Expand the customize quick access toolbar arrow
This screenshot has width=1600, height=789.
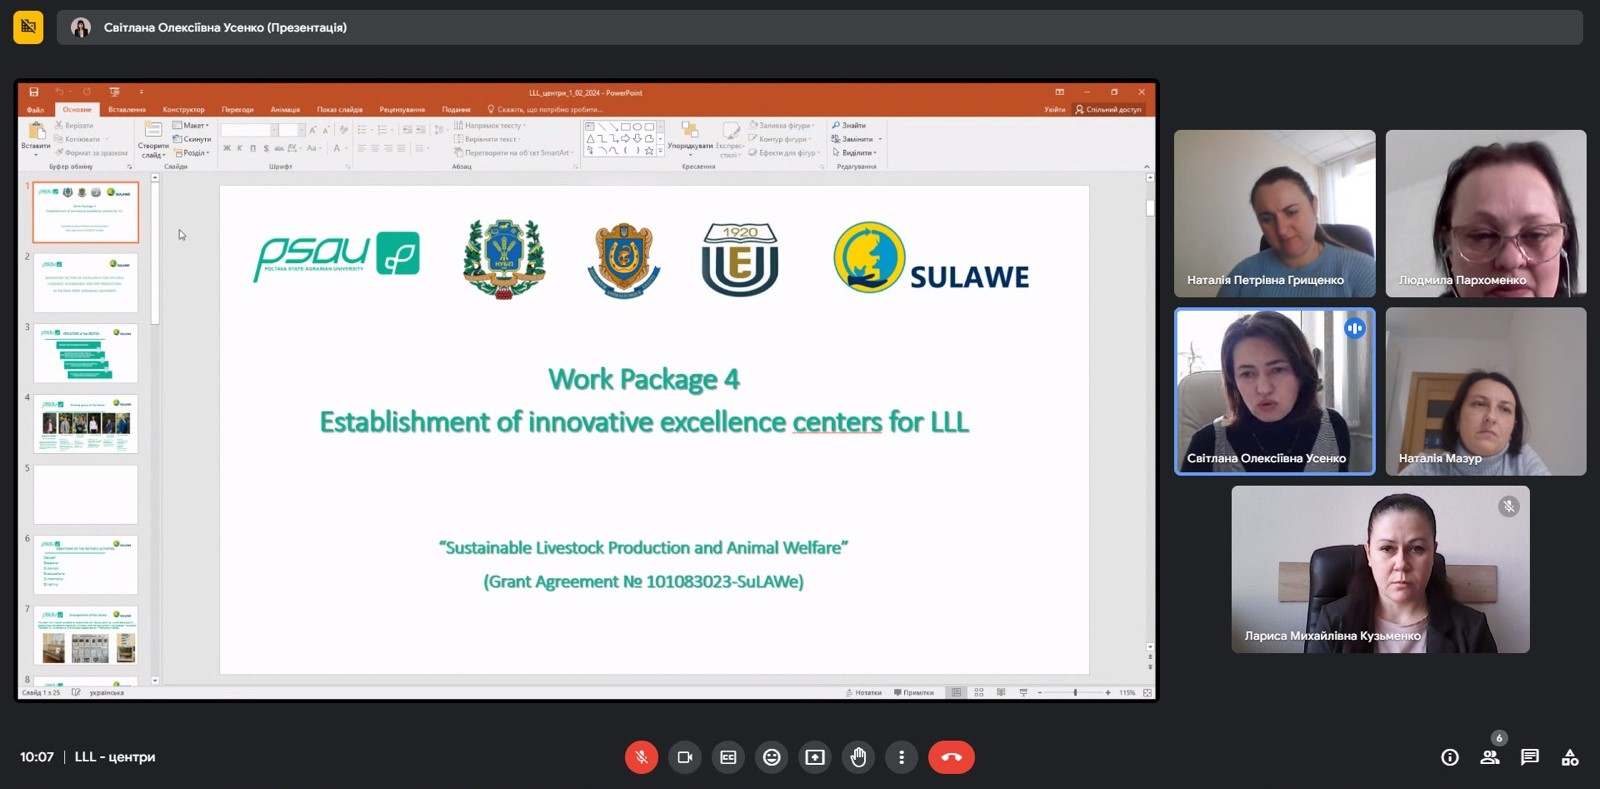click(141, 92)
